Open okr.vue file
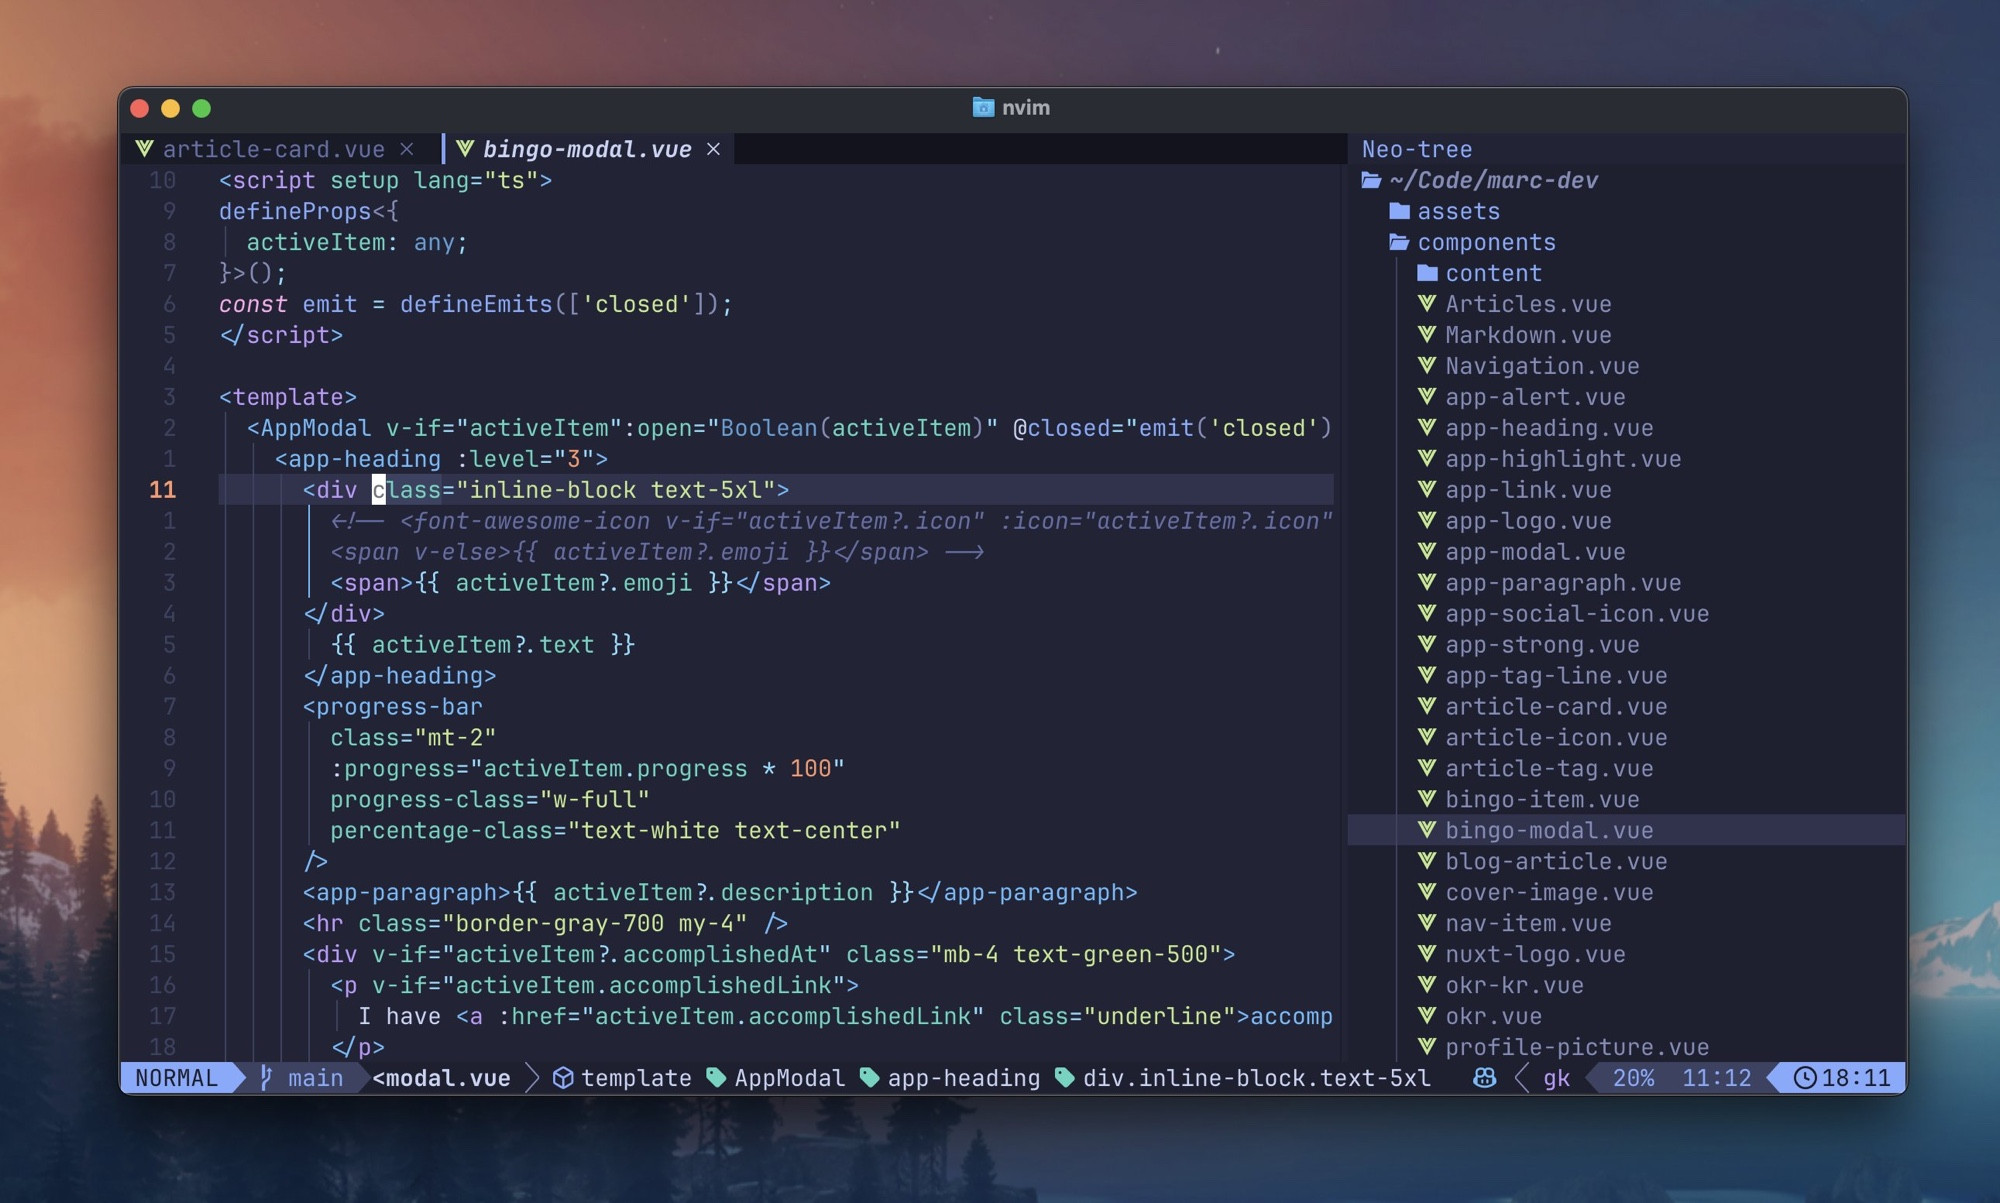This screenshot has width=2000, height=1203. [x=1493, y=1016]
